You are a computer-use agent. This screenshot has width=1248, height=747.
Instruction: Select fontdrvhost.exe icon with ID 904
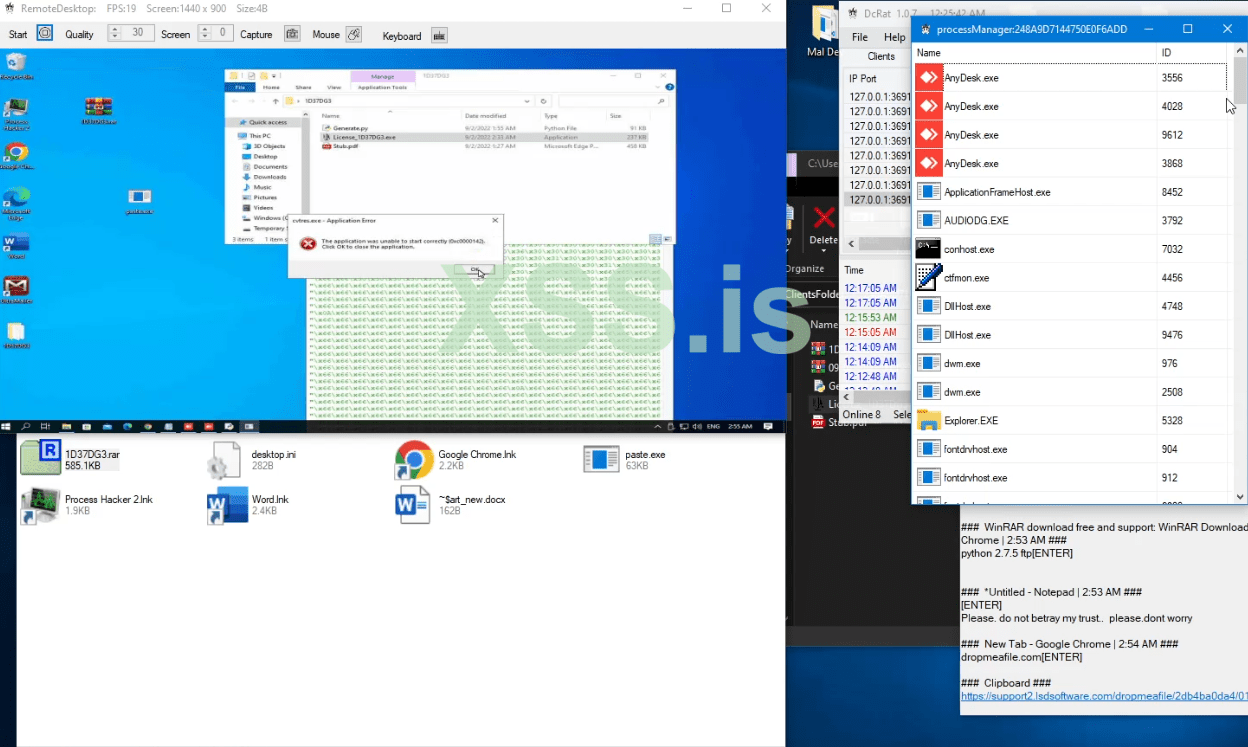point(929,449)
